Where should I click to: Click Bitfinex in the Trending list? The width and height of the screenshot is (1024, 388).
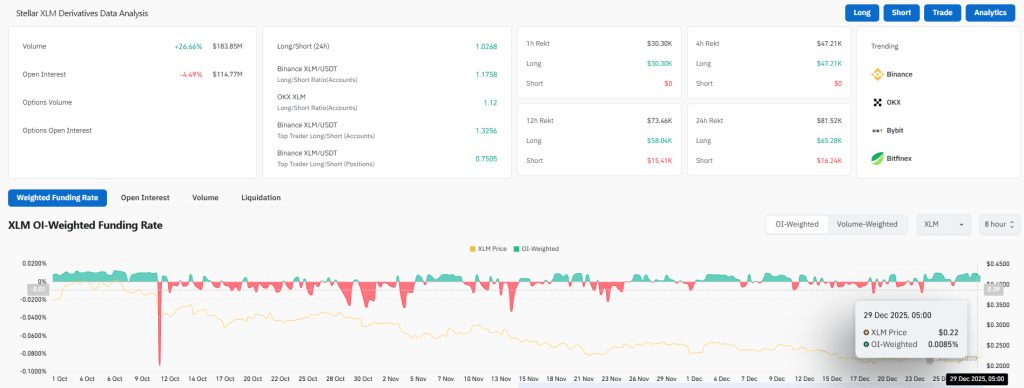pos(899,158)
